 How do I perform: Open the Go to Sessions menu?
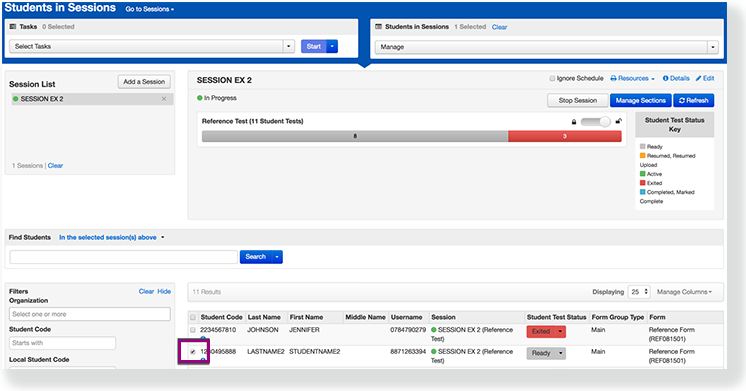click(149, 9)
